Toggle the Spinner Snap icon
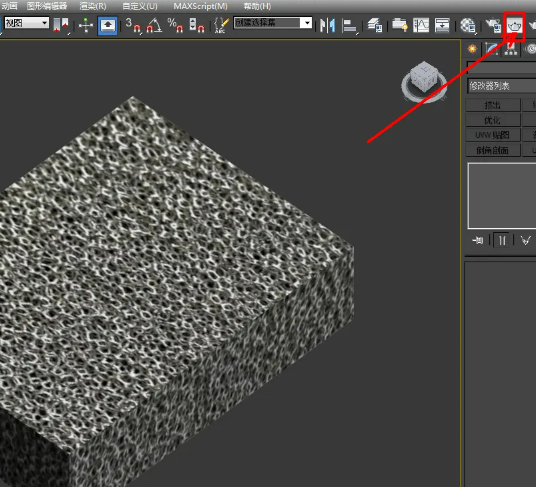 197,25
